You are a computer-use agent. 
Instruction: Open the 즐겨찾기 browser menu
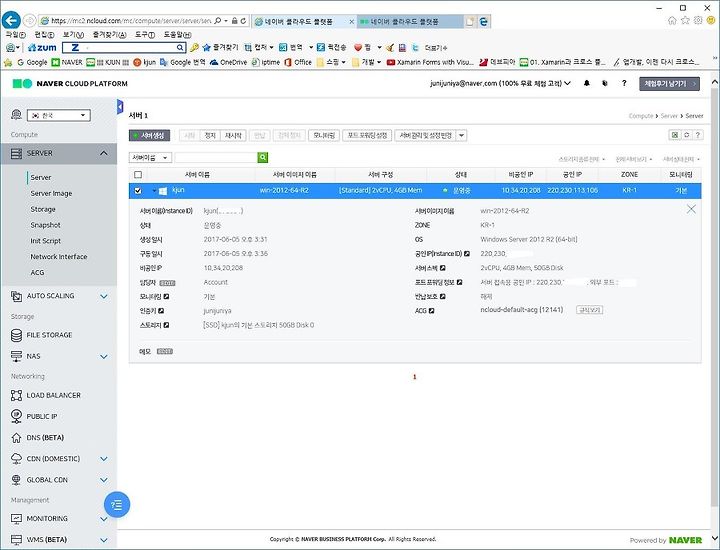pyautogui.click(x=109, y=35)
